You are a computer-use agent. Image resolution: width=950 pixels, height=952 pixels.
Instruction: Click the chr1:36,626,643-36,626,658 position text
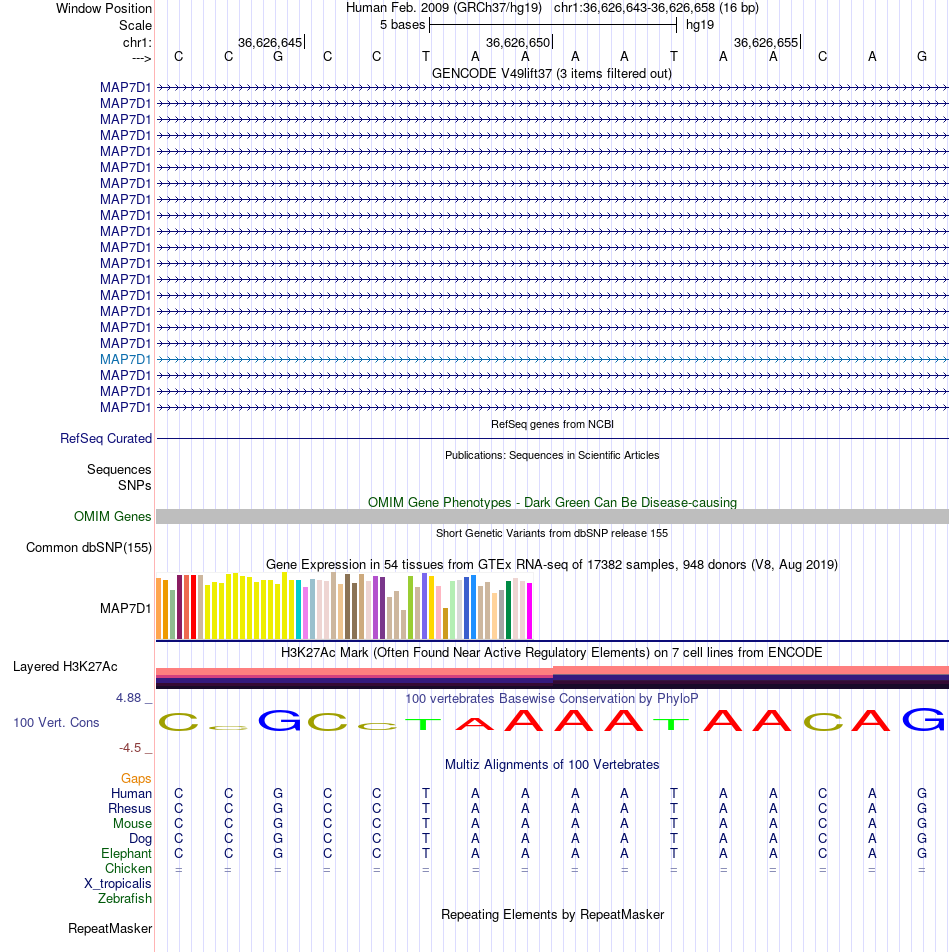[x=656, y=8]
